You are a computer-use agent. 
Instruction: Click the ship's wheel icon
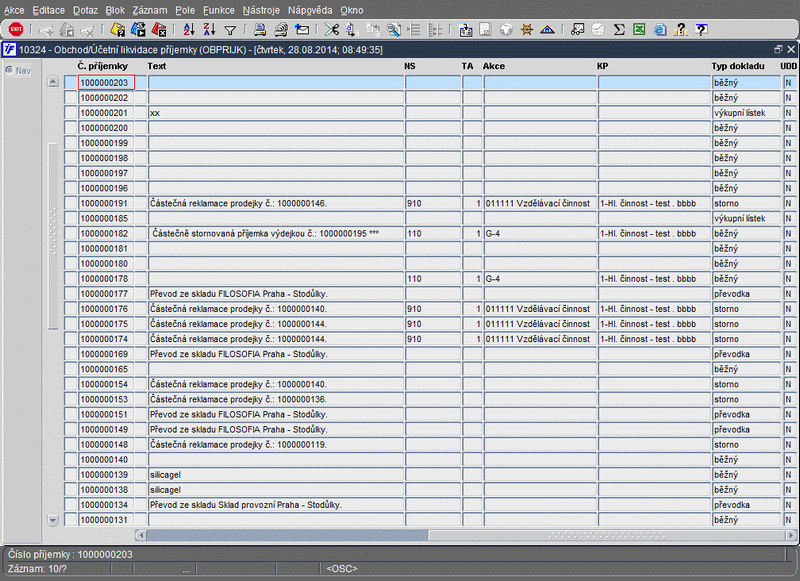coord(527,30)
